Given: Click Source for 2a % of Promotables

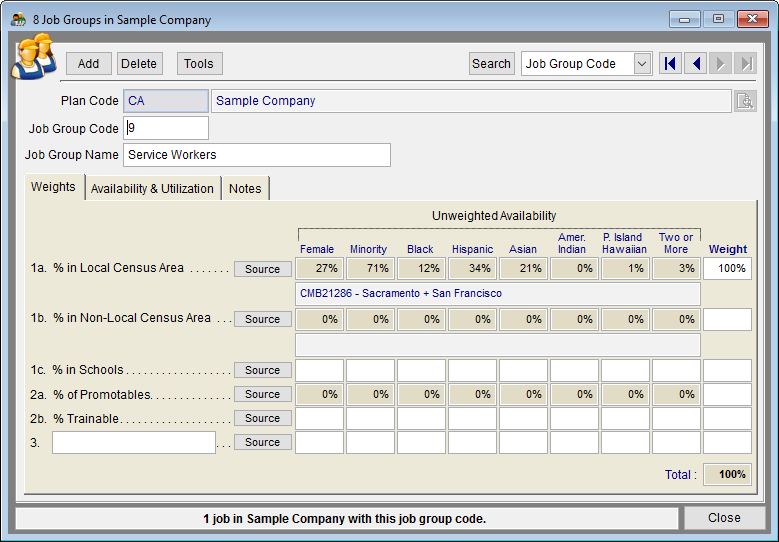Looking at the screenshot, I should pyautogui.click(x=263, y=394).
